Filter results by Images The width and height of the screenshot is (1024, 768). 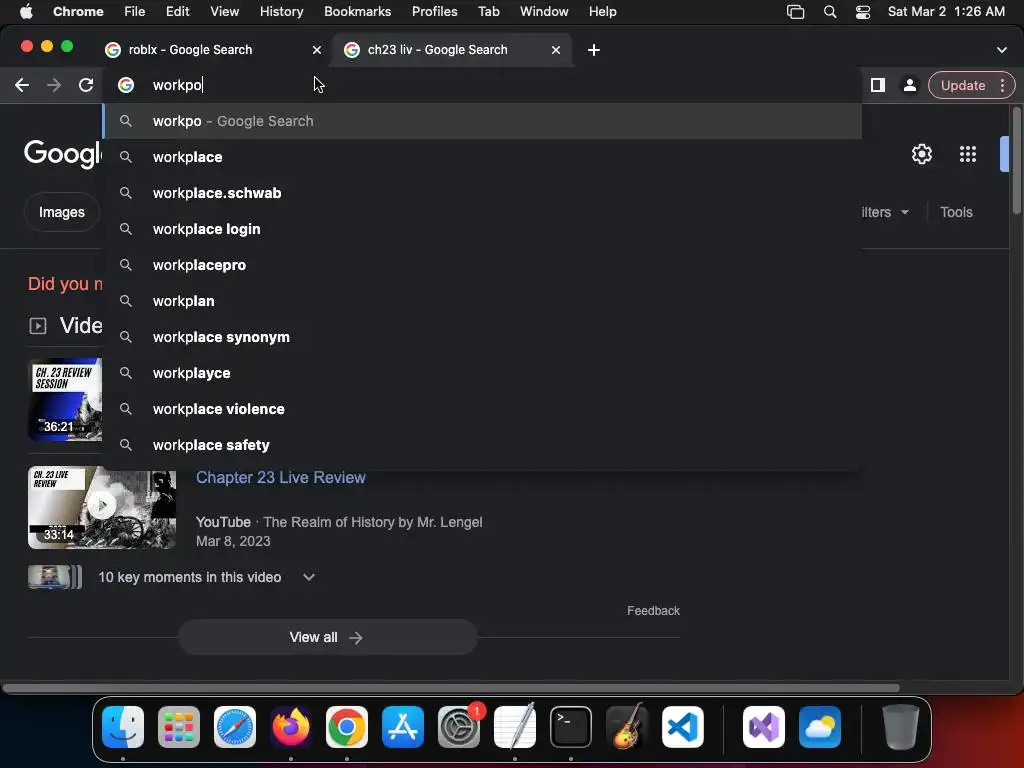tap(61, 212)
